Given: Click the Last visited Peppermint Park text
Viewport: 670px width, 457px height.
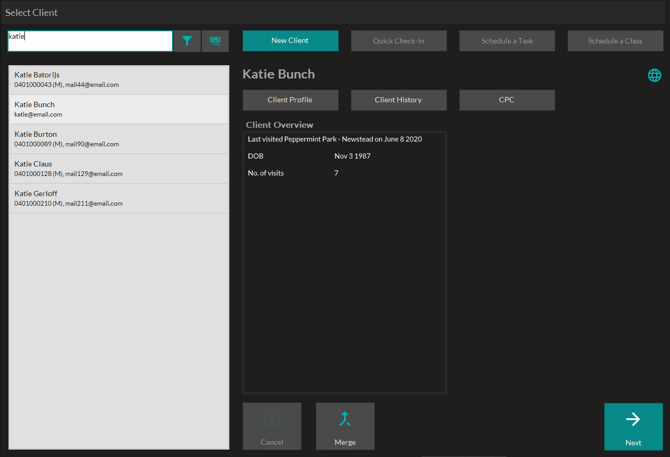Looking at the screenshot, I should (x=335, y=139).
